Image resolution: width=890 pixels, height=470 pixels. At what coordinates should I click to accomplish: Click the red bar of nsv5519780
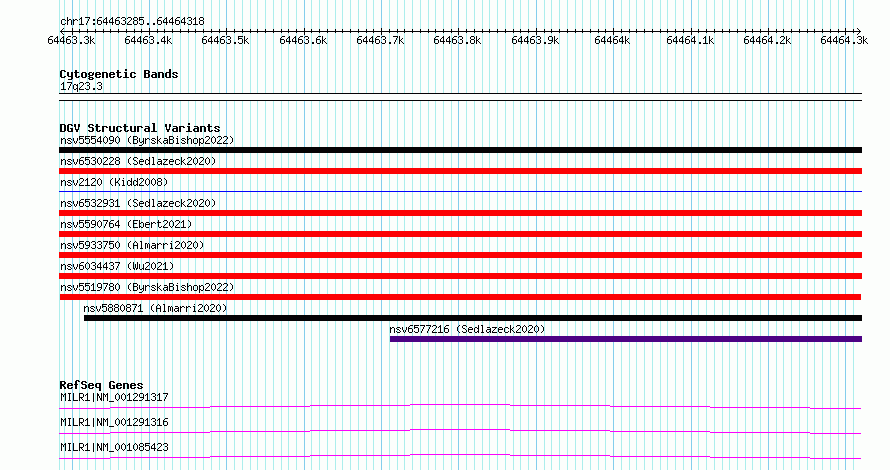click(x=460, y=297)
